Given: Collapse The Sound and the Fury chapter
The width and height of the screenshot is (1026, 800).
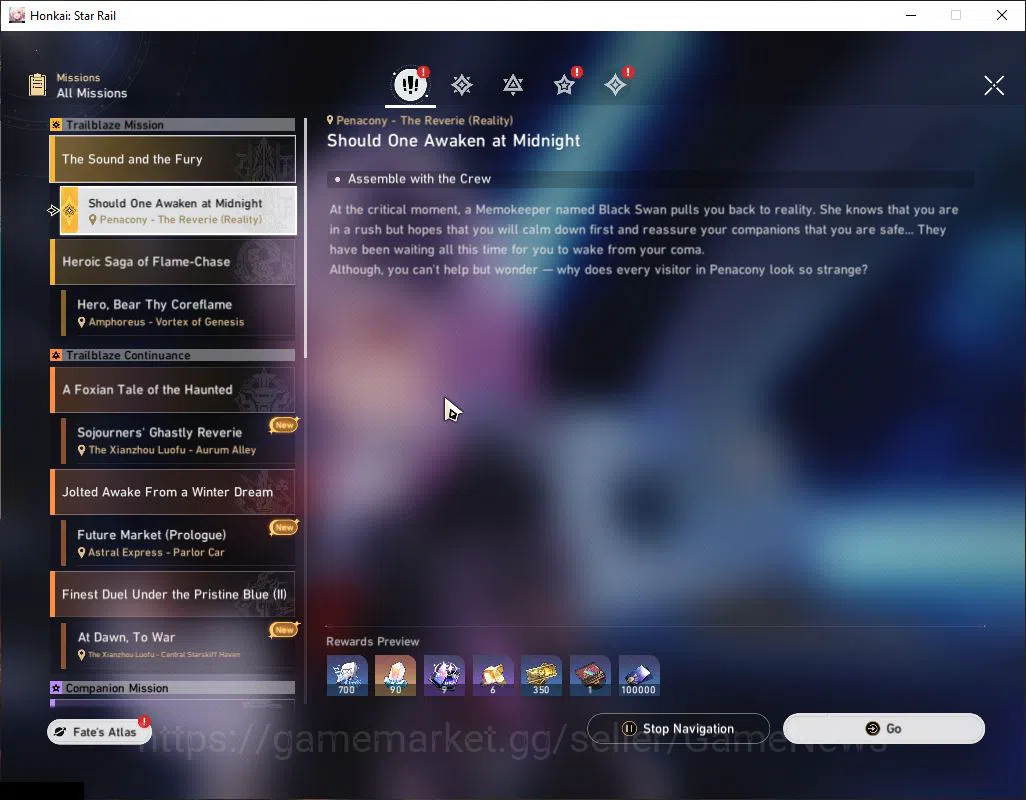Looking at the screenshot, I should (173, 159).
